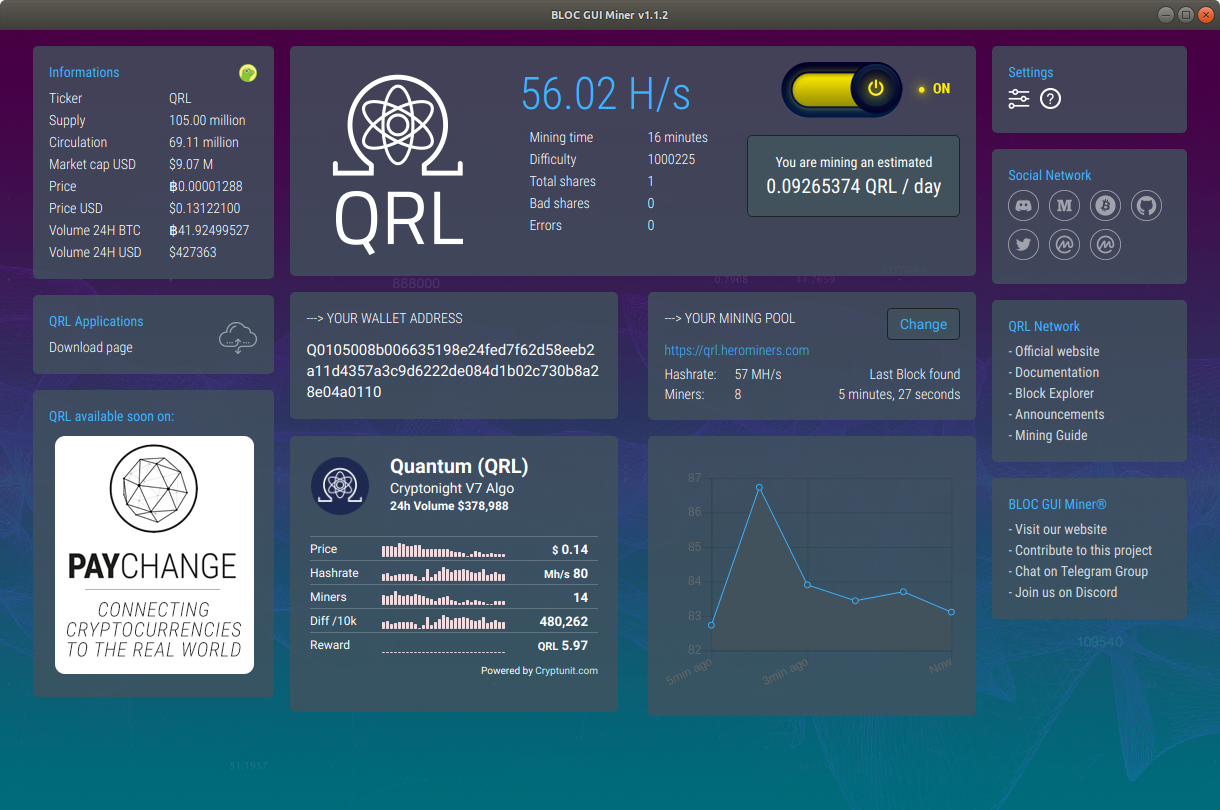
Task: Click the Last Block found time text
Action: coord(899,394)
